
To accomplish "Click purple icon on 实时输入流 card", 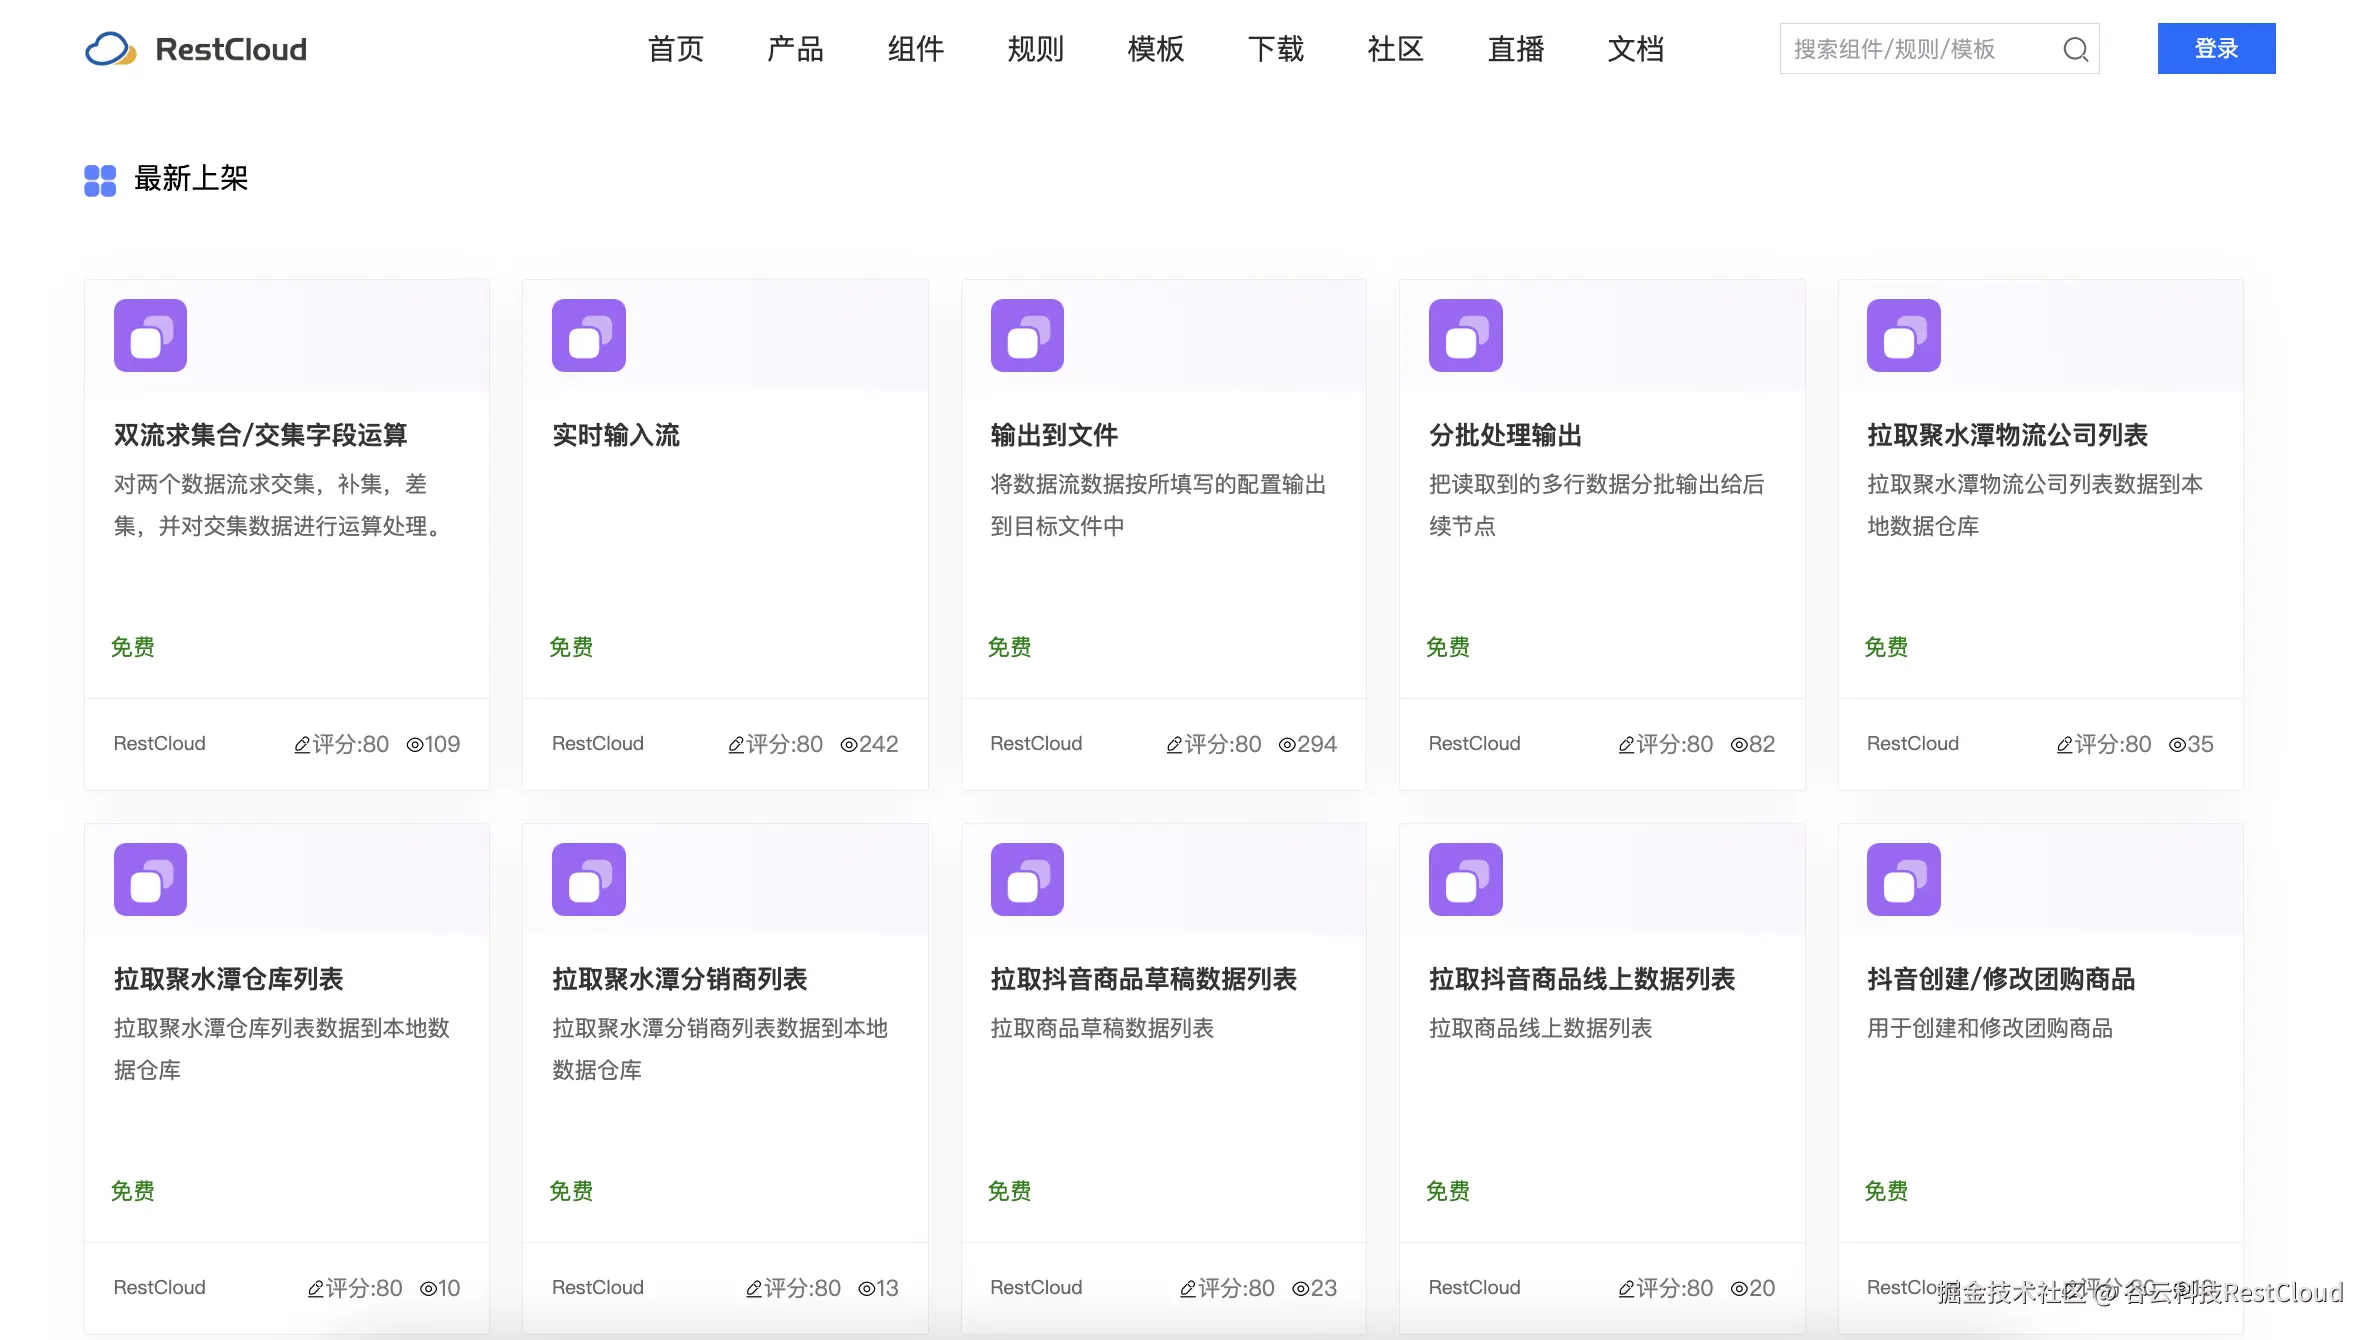I will tap(589, 335).
